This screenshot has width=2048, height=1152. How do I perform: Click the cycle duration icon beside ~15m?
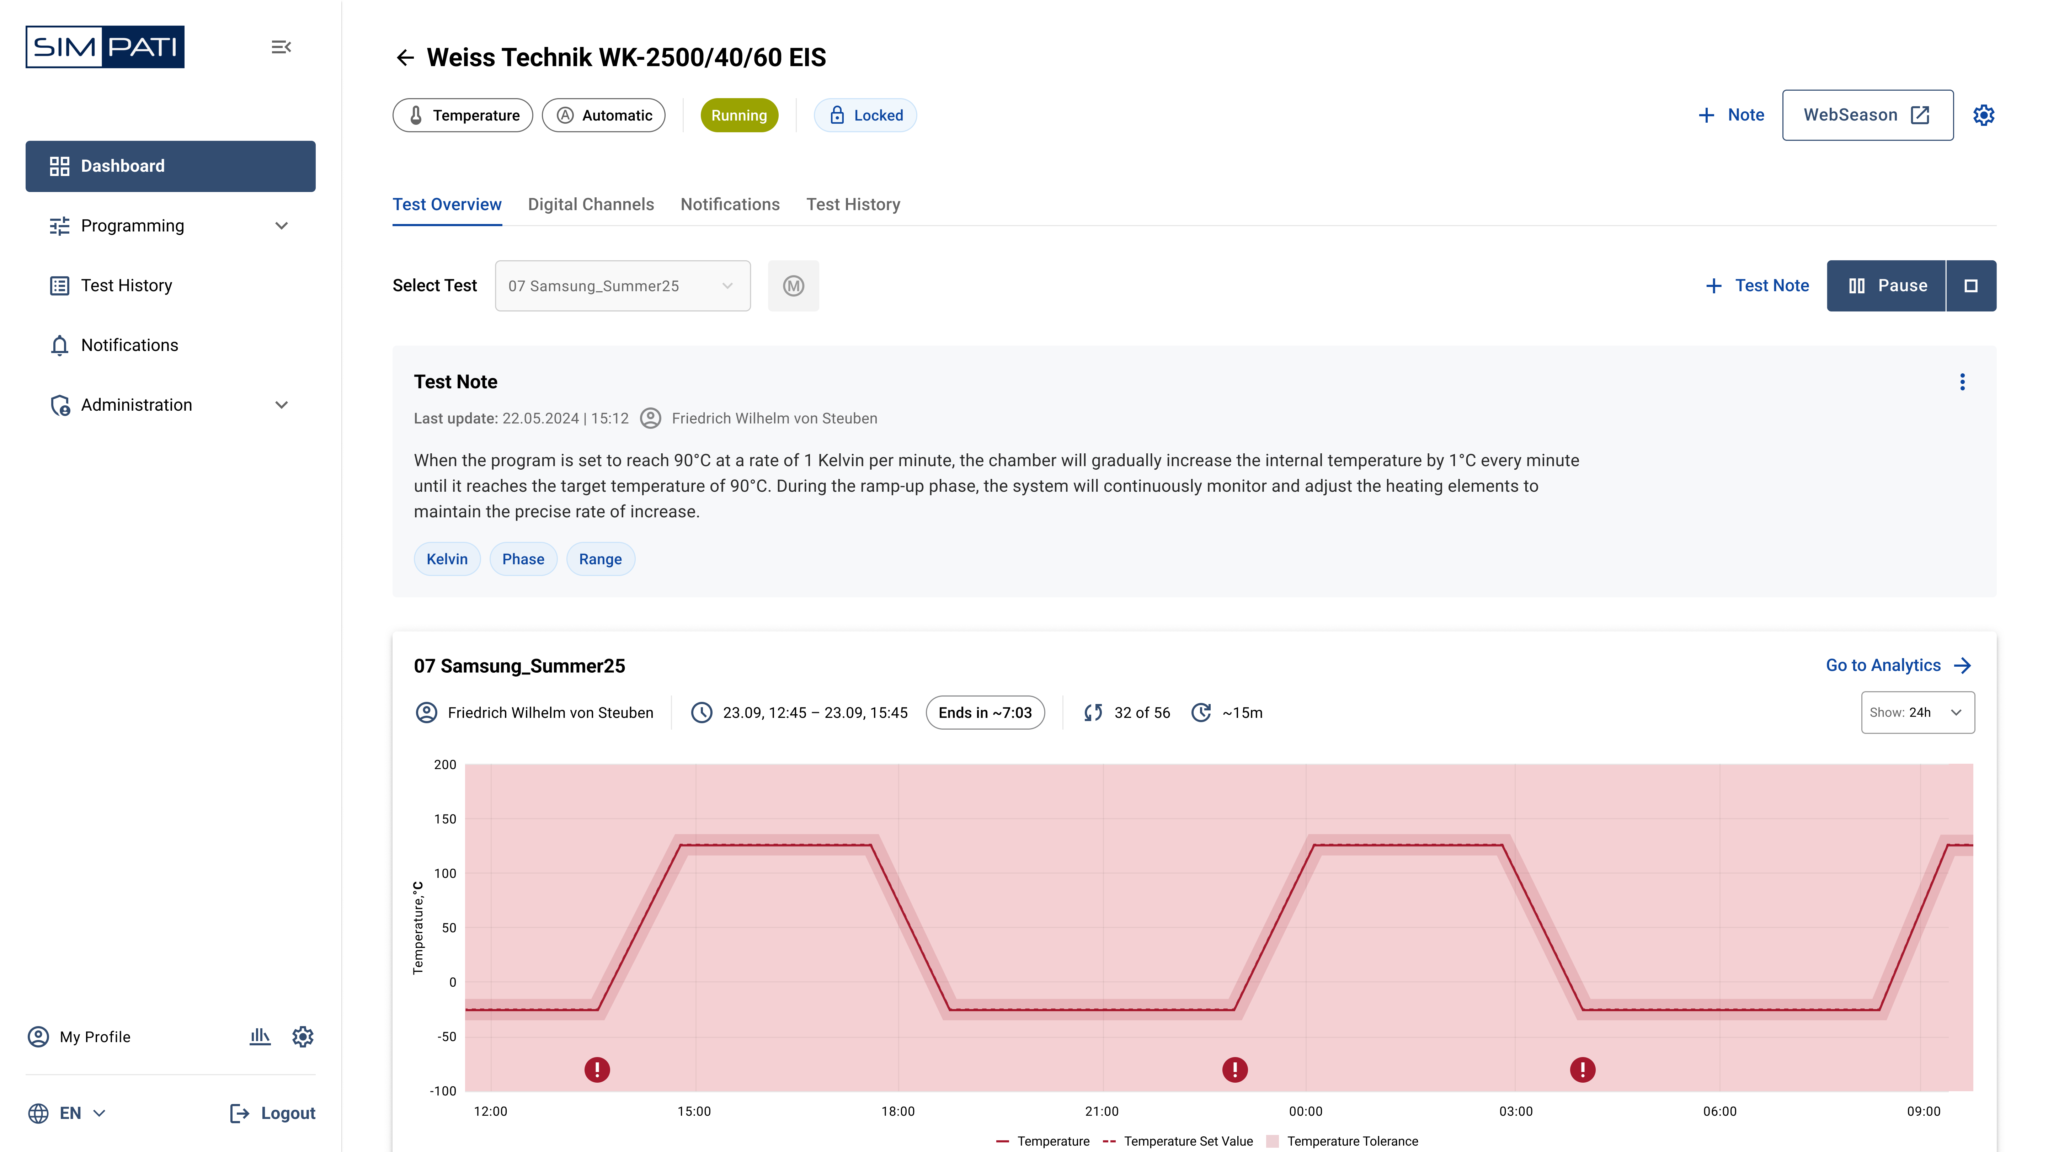coord(1201,713)
